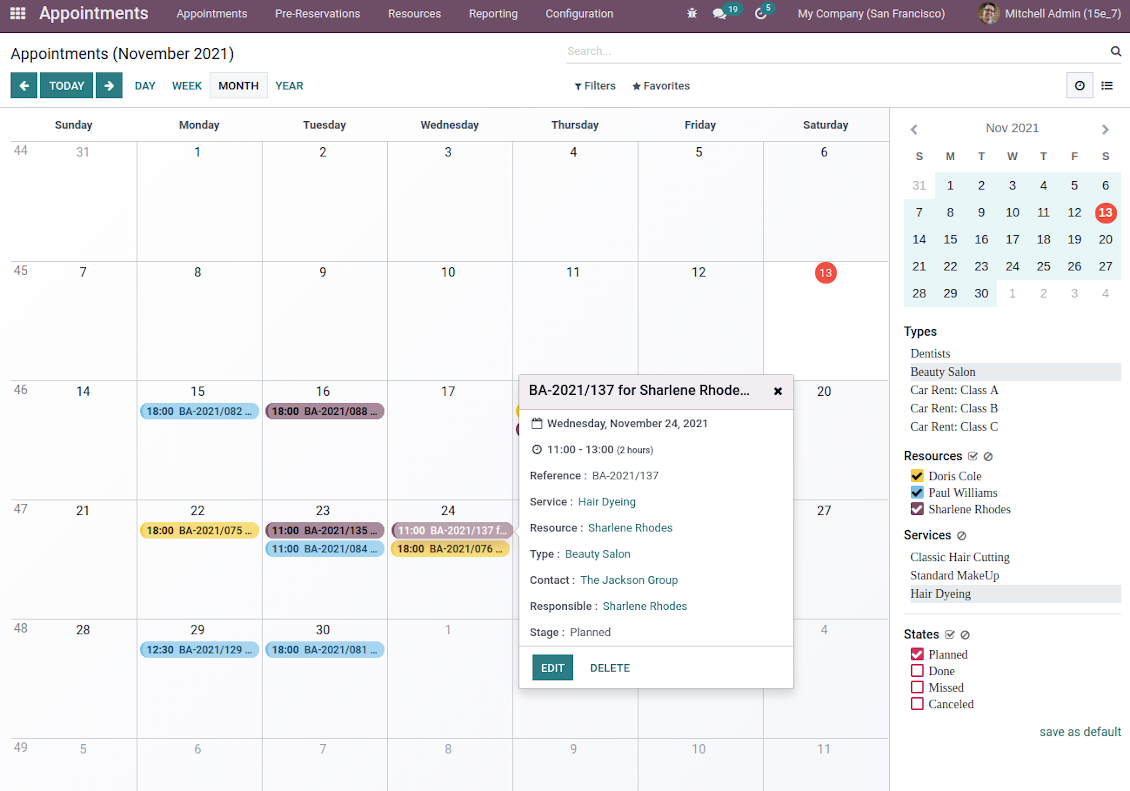Open the 11:00 BA-2021/135 appointment
1130x791 pixels.
325,530
